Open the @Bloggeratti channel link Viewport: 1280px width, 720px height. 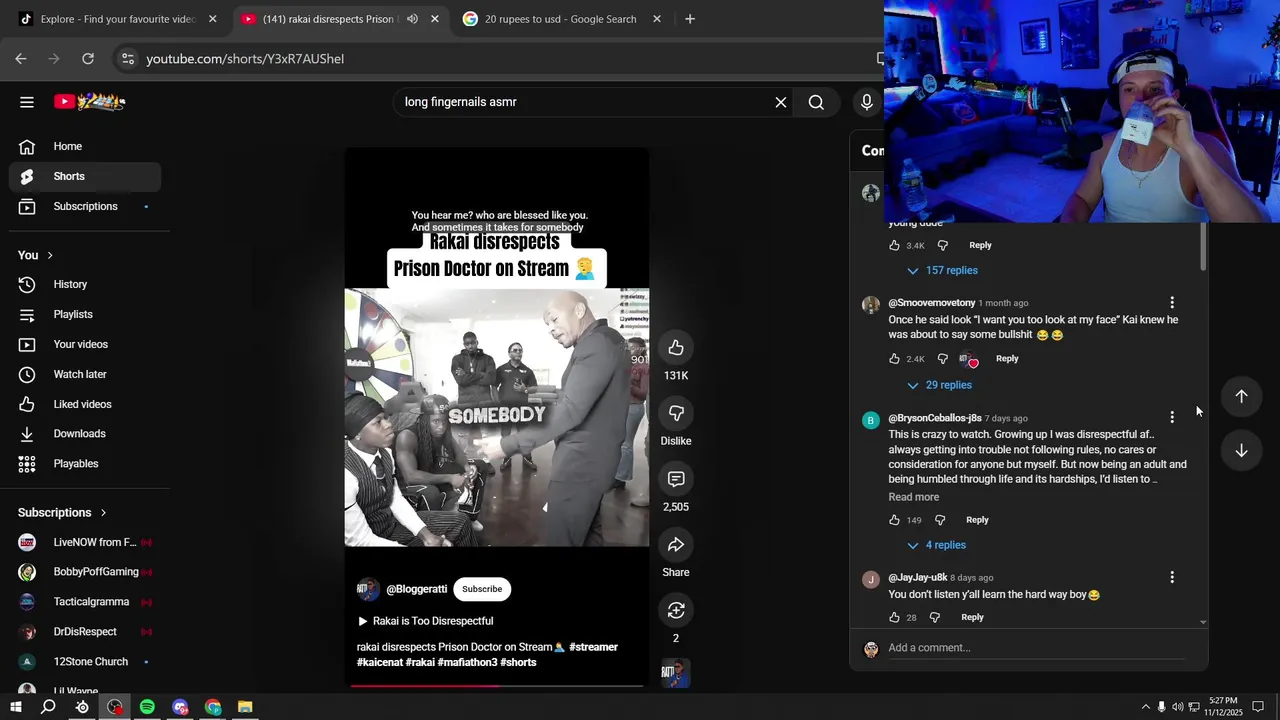click(x=416, y=590)
